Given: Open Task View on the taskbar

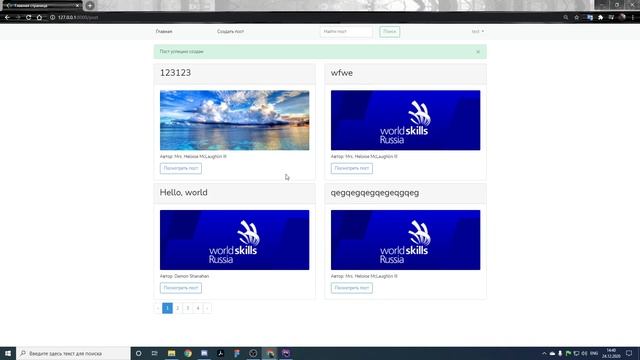Looking at the screenshot, I should pos(155,353).
